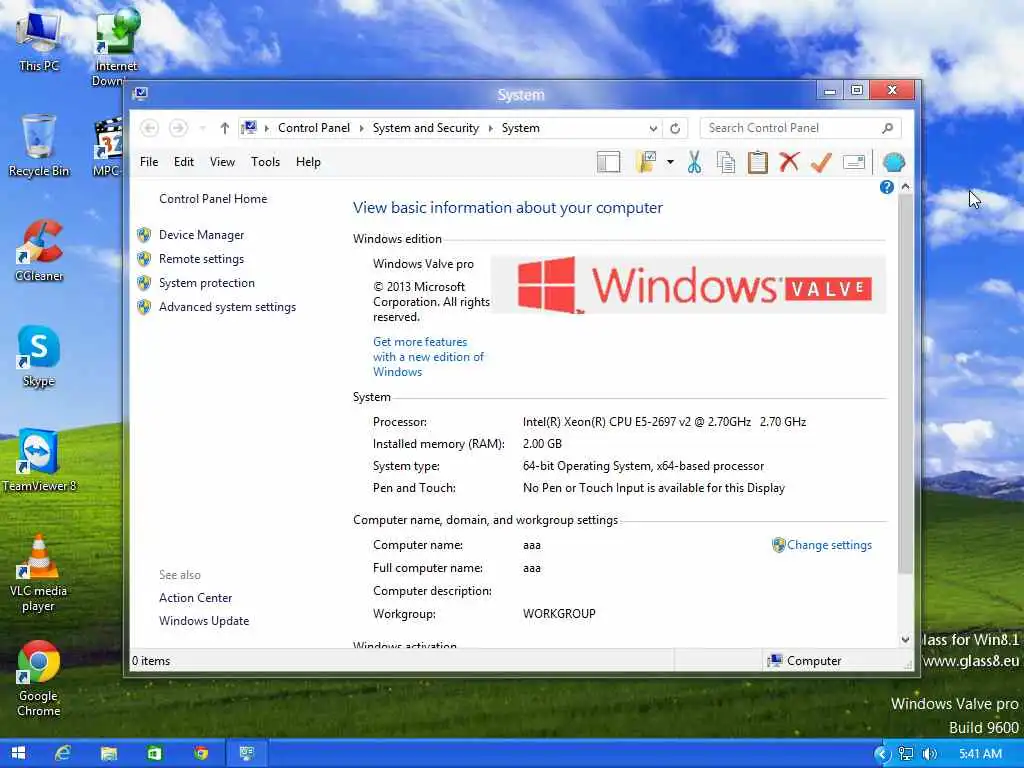
Task: Click the scrollbar up arrow in System window
Action: [x=905, y=187]
